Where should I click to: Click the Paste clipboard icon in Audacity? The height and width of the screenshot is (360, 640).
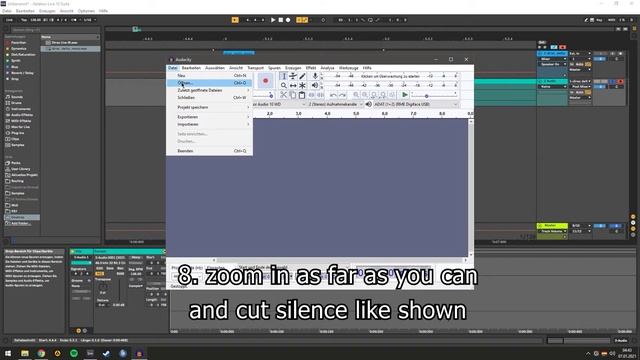point(302,95)
